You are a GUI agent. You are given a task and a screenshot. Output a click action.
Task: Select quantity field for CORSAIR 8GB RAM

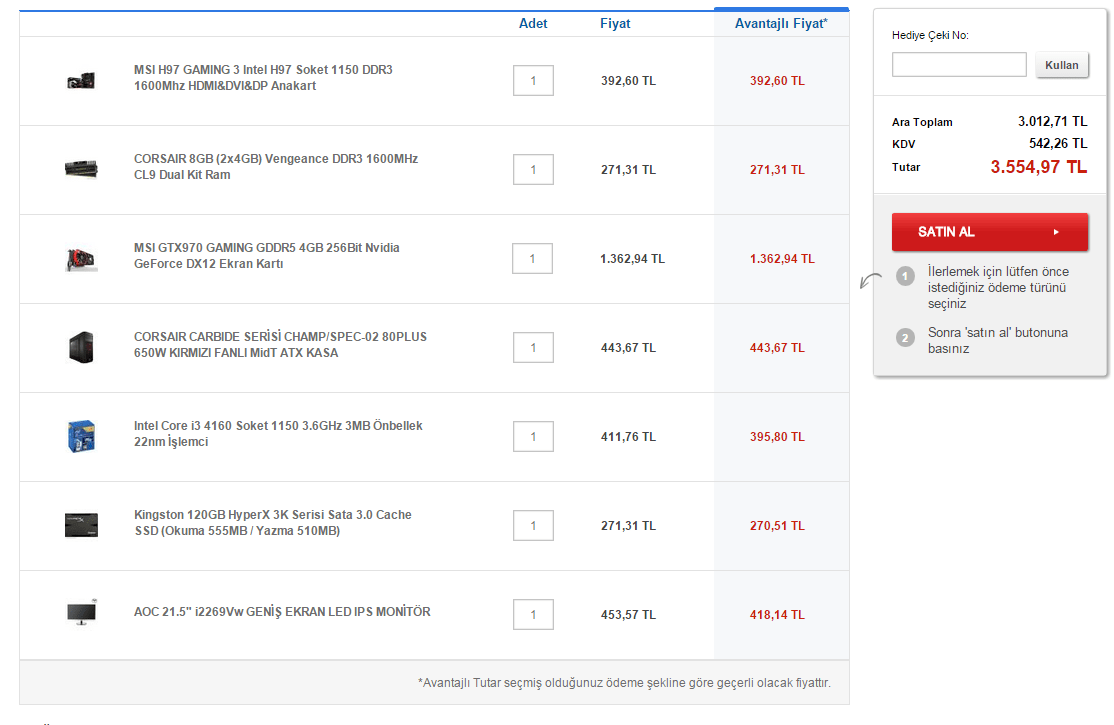(x=533, y=169)
